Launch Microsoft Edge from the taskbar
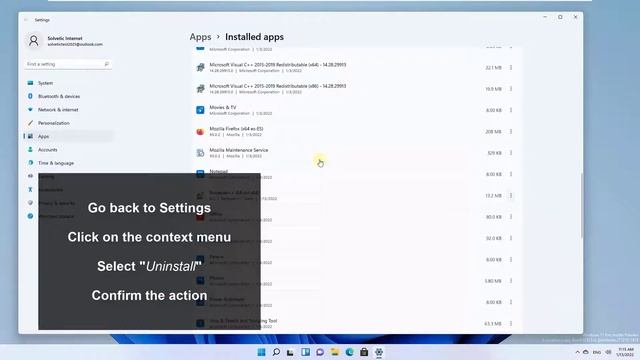640x360 pixels. 349,352
